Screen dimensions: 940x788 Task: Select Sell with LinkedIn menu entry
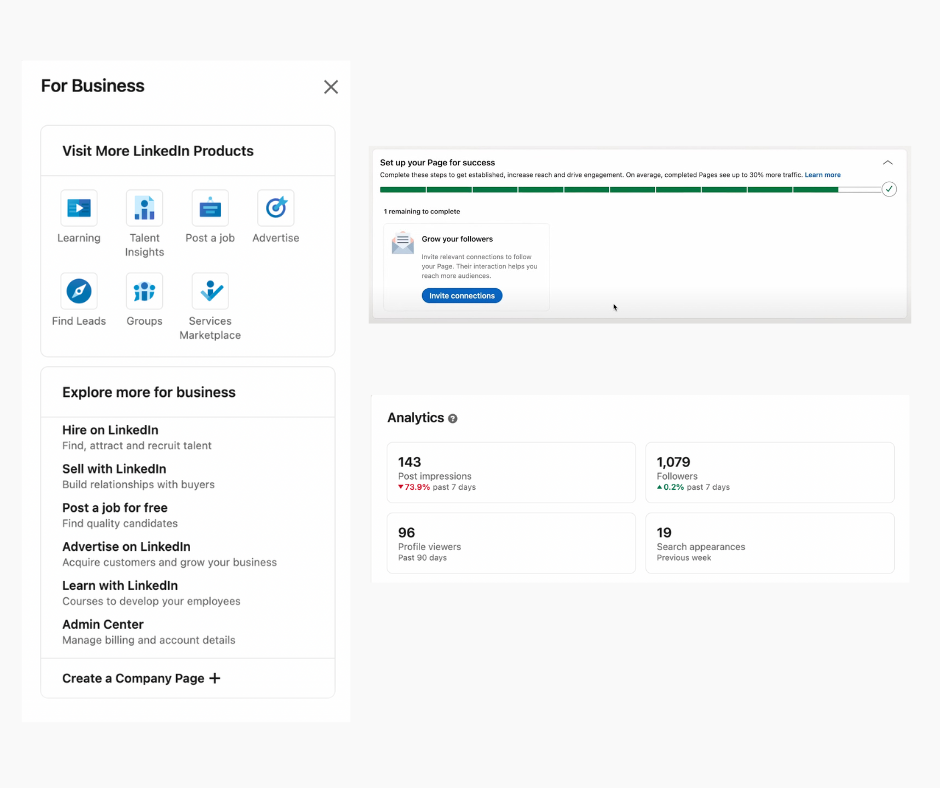coord(114,469)
